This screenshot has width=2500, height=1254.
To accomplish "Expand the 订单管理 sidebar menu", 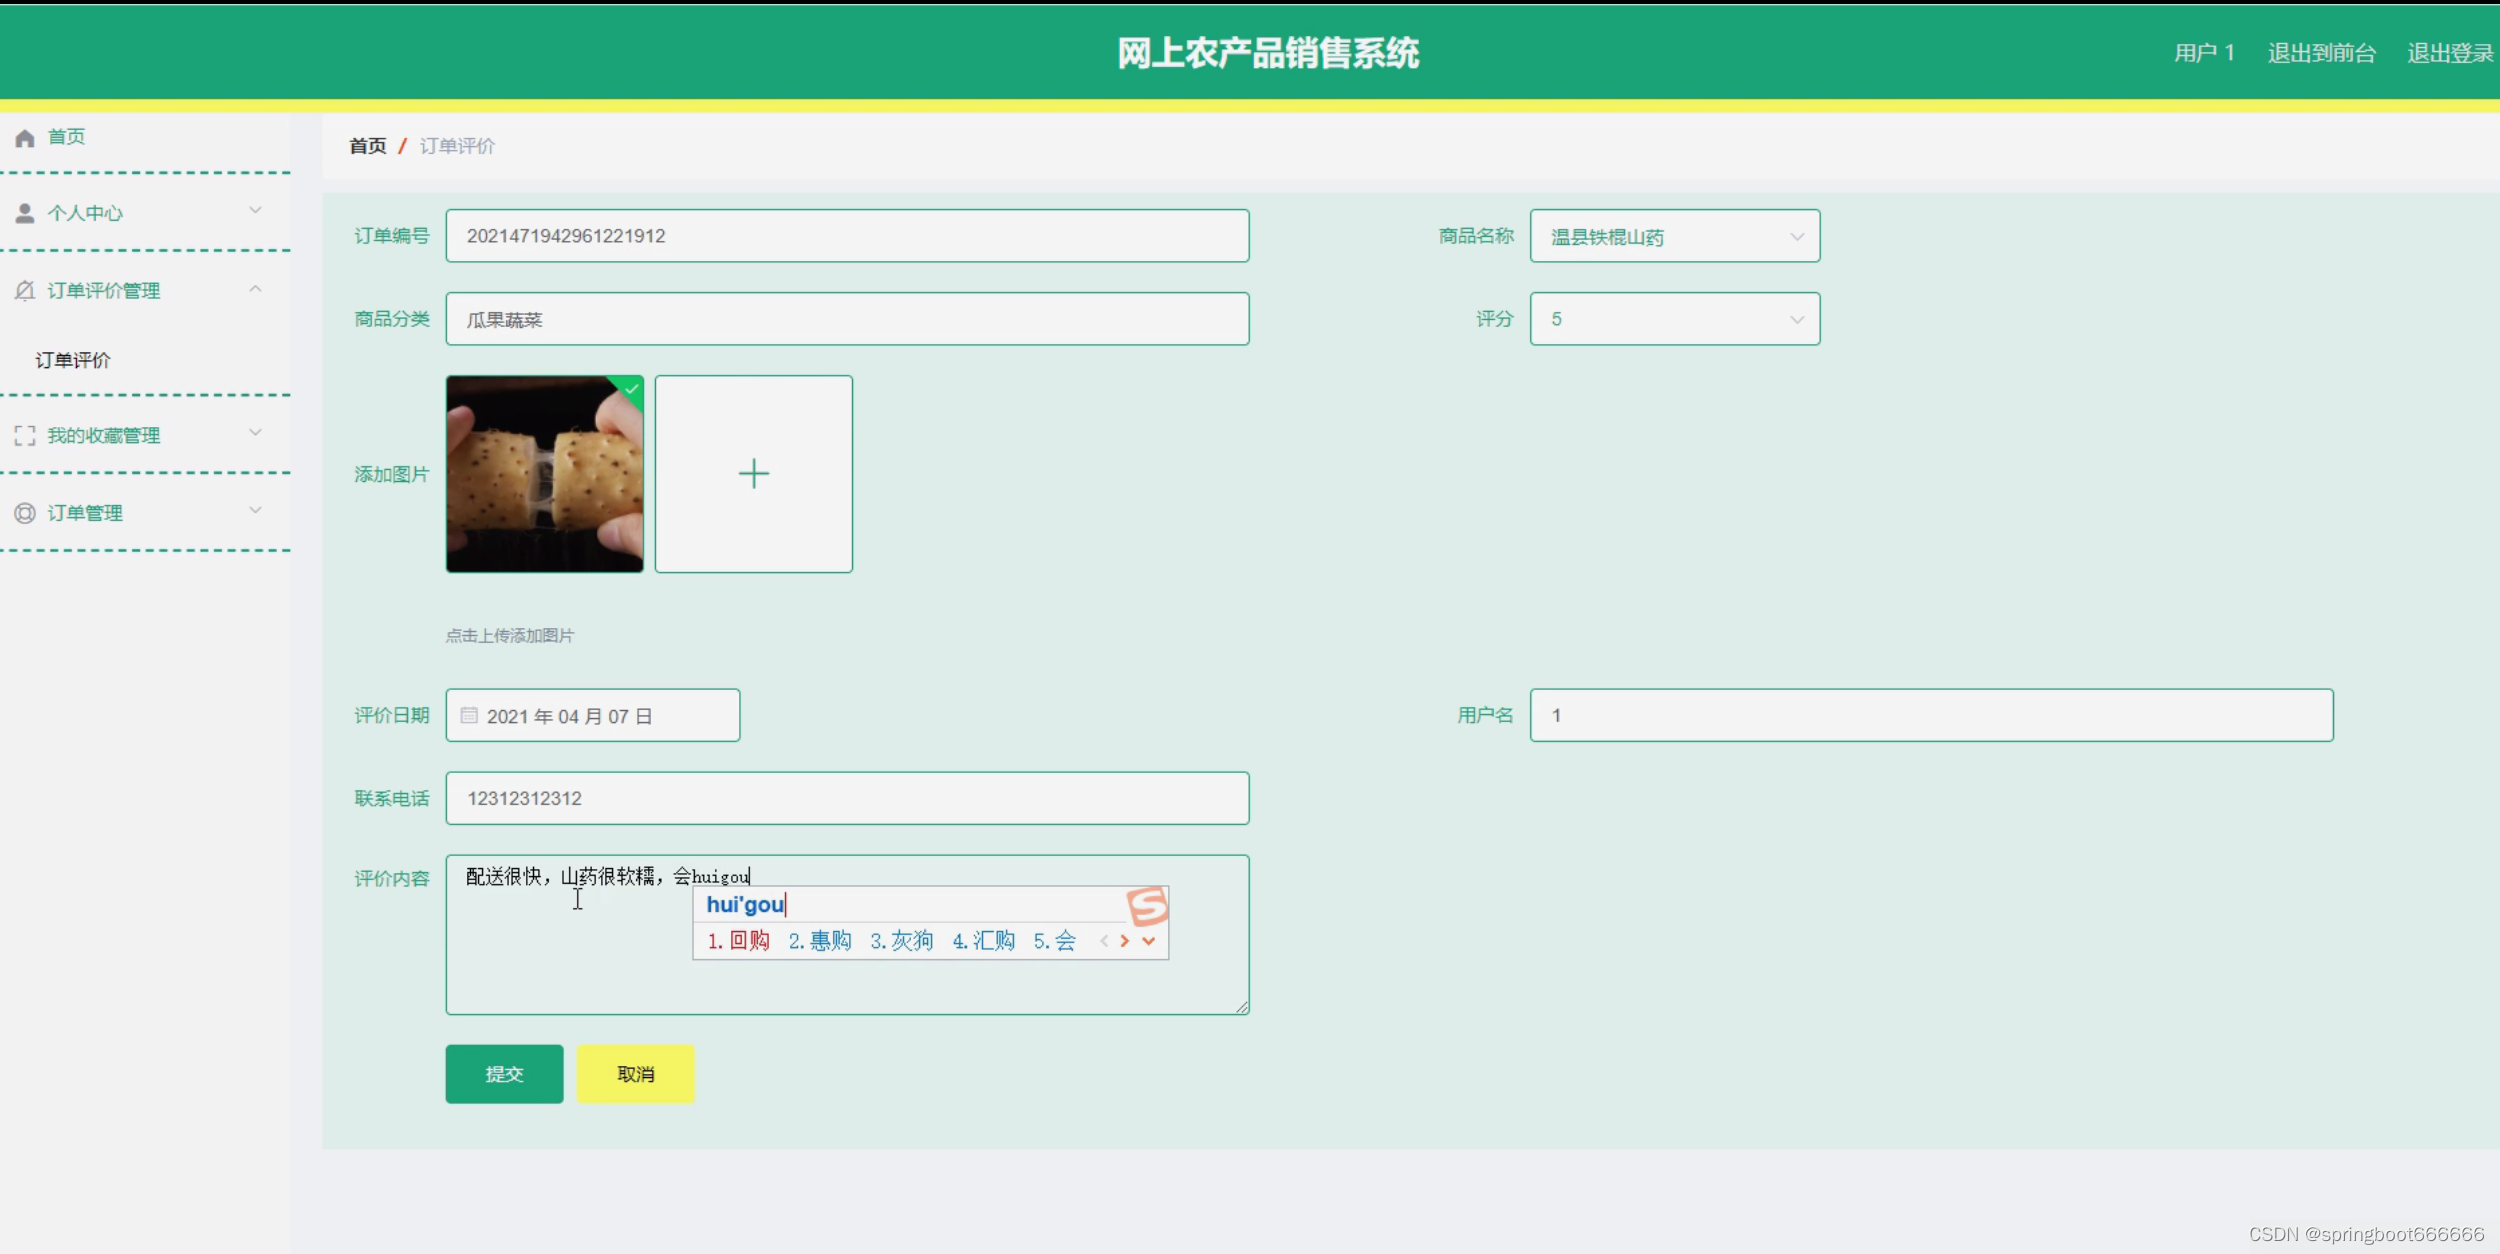I will click(255, 511).
